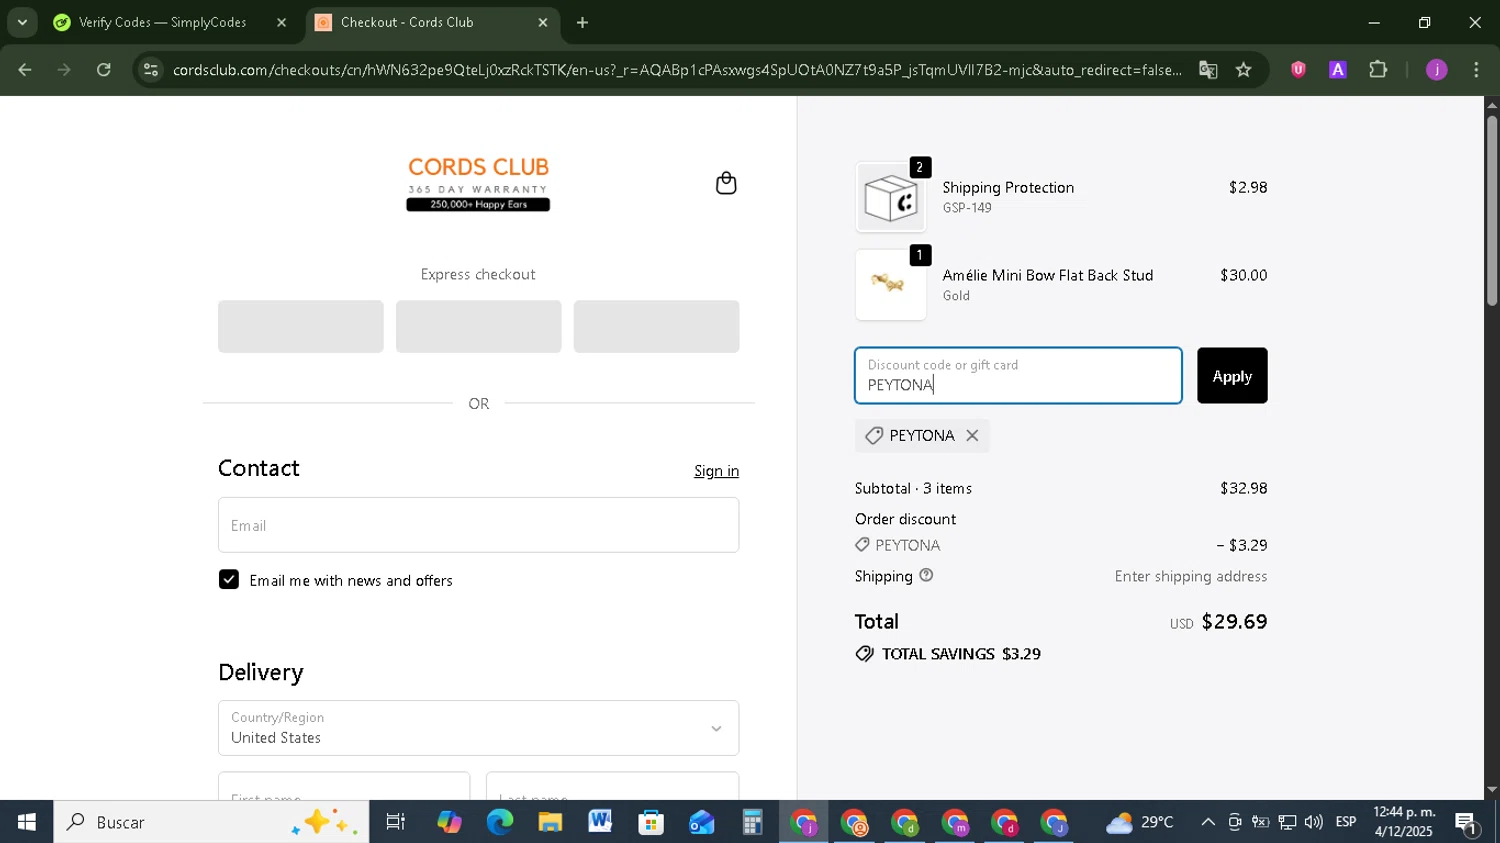Click the Apply discount button
The height and width of the screenshot is (843, 1500).
click(1232, 376)
